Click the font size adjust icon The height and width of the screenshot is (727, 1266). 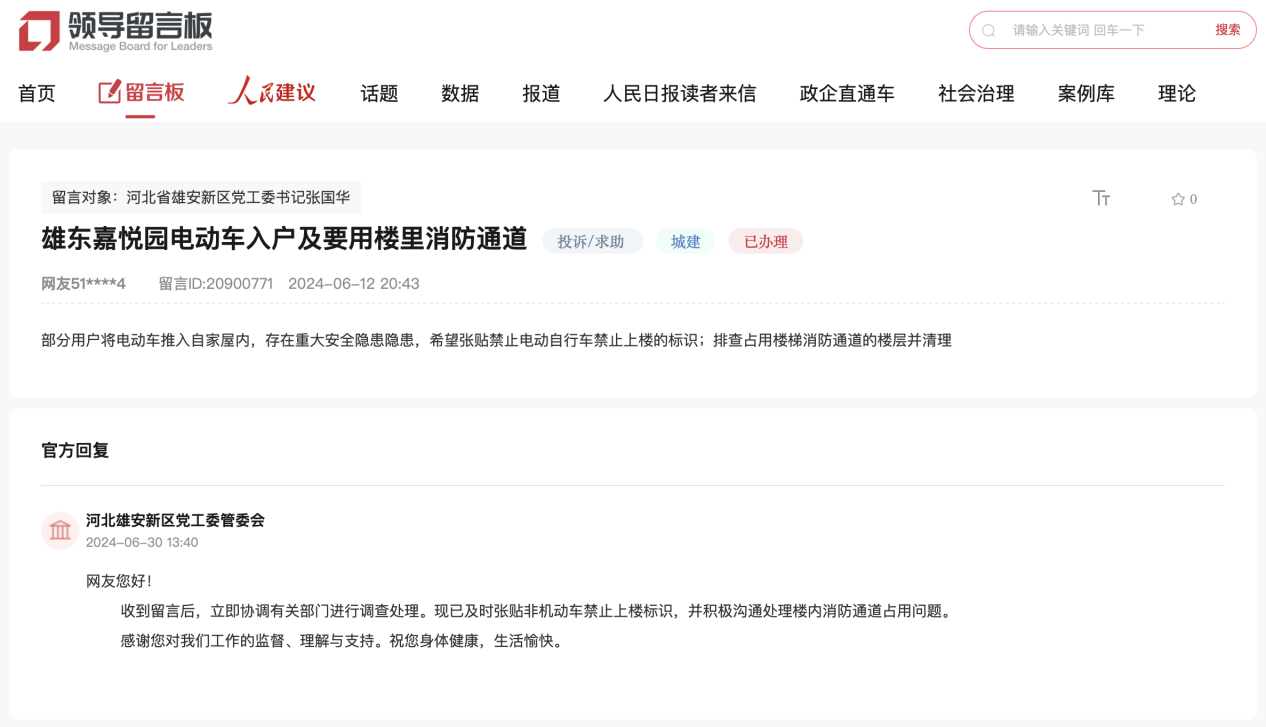point(1101,198)
